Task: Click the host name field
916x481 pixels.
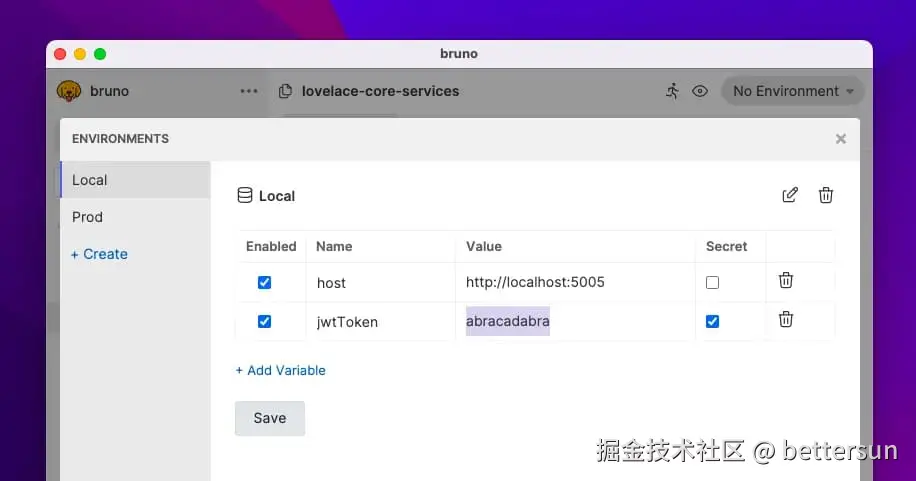Action: click(381, 283)
